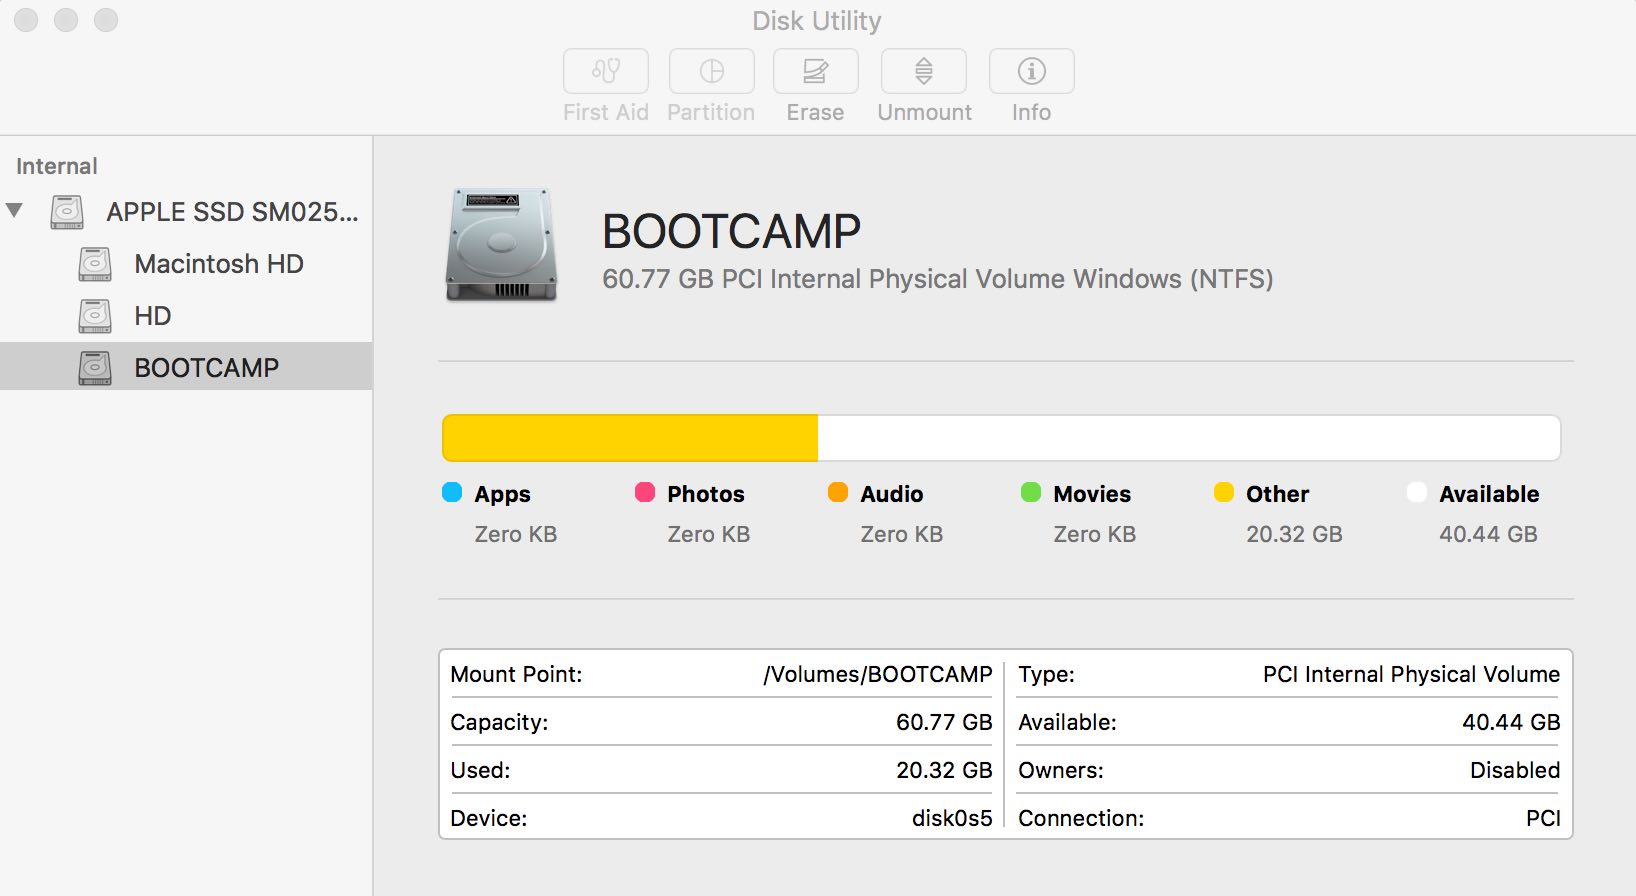Click the Internal sidebar section header
The width and height of the screenshot is (1636, 896).
coord(57,166)
